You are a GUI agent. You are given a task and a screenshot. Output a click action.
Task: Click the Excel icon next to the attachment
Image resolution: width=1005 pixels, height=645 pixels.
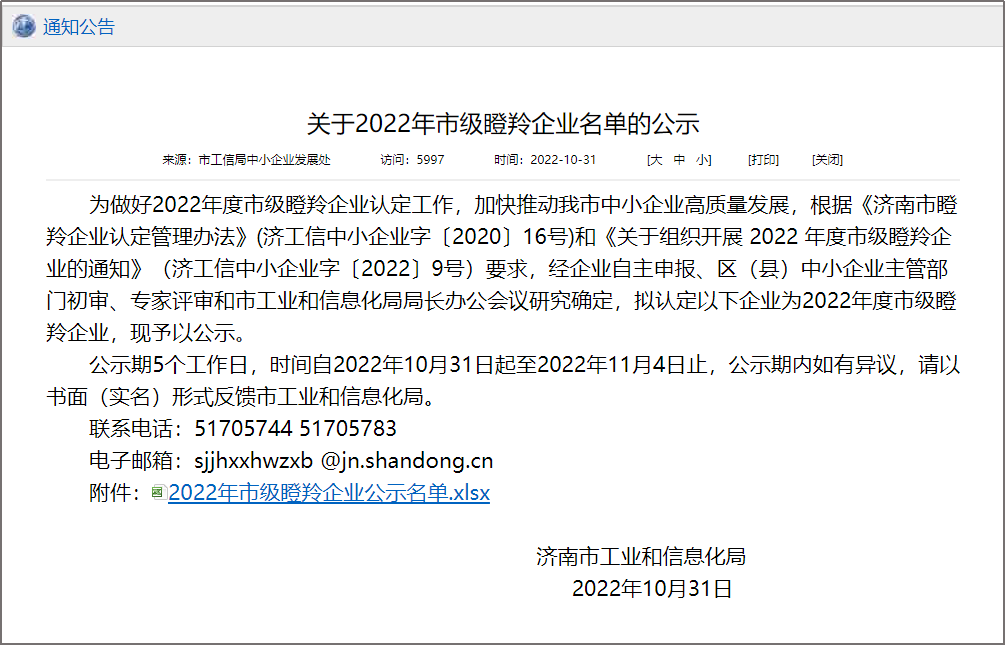tap(158, 493)
